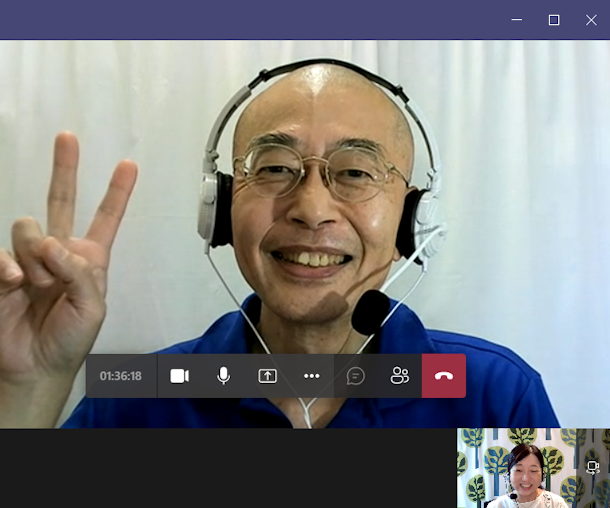The image size is (610, 508).
Task: Turn off the video camera
Action: [x=179, y=376]
